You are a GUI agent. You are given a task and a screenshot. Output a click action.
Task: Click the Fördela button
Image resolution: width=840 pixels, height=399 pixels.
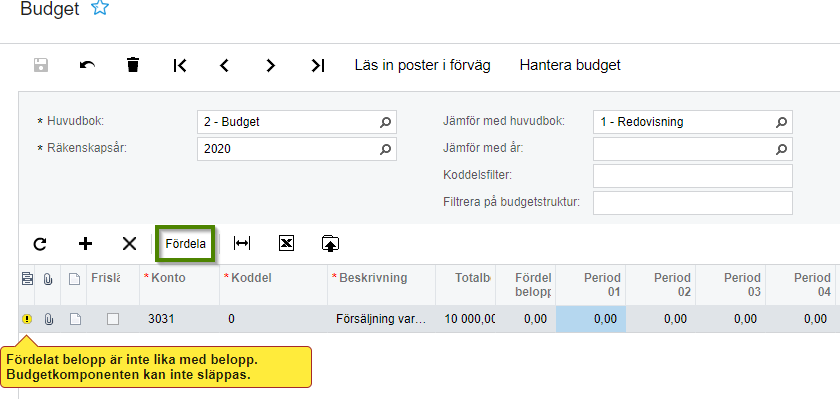point(185,244)
